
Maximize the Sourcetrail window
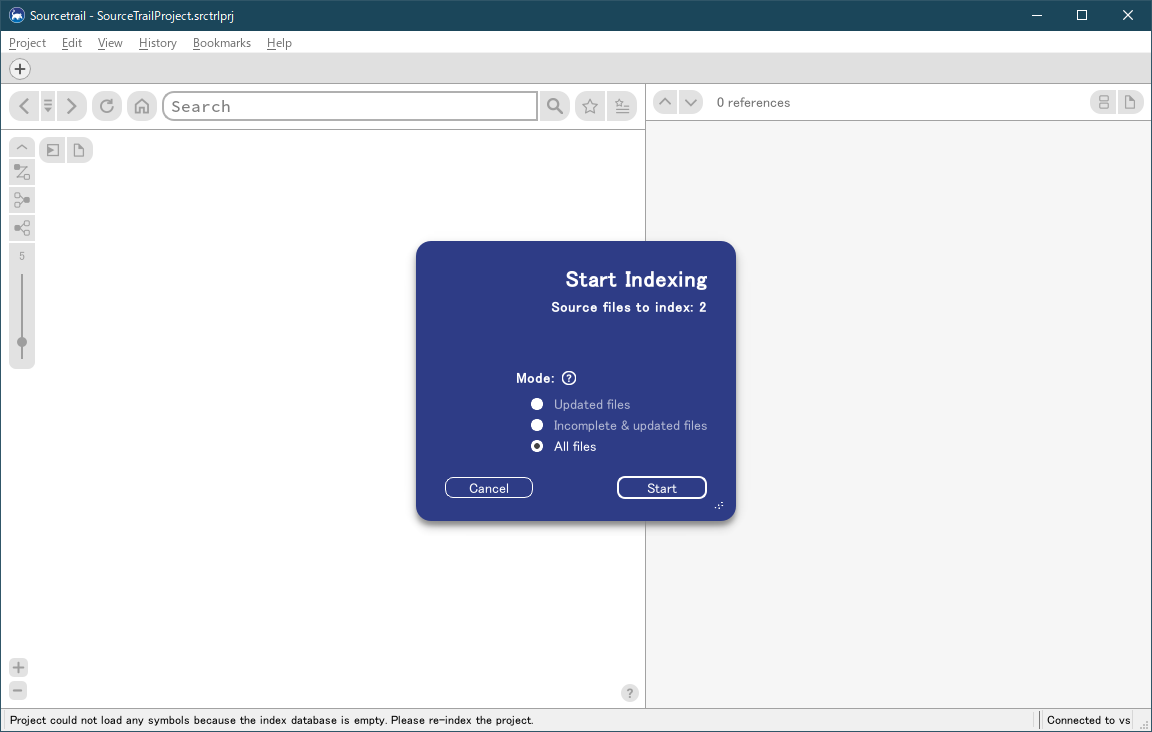coord(1081,15)
